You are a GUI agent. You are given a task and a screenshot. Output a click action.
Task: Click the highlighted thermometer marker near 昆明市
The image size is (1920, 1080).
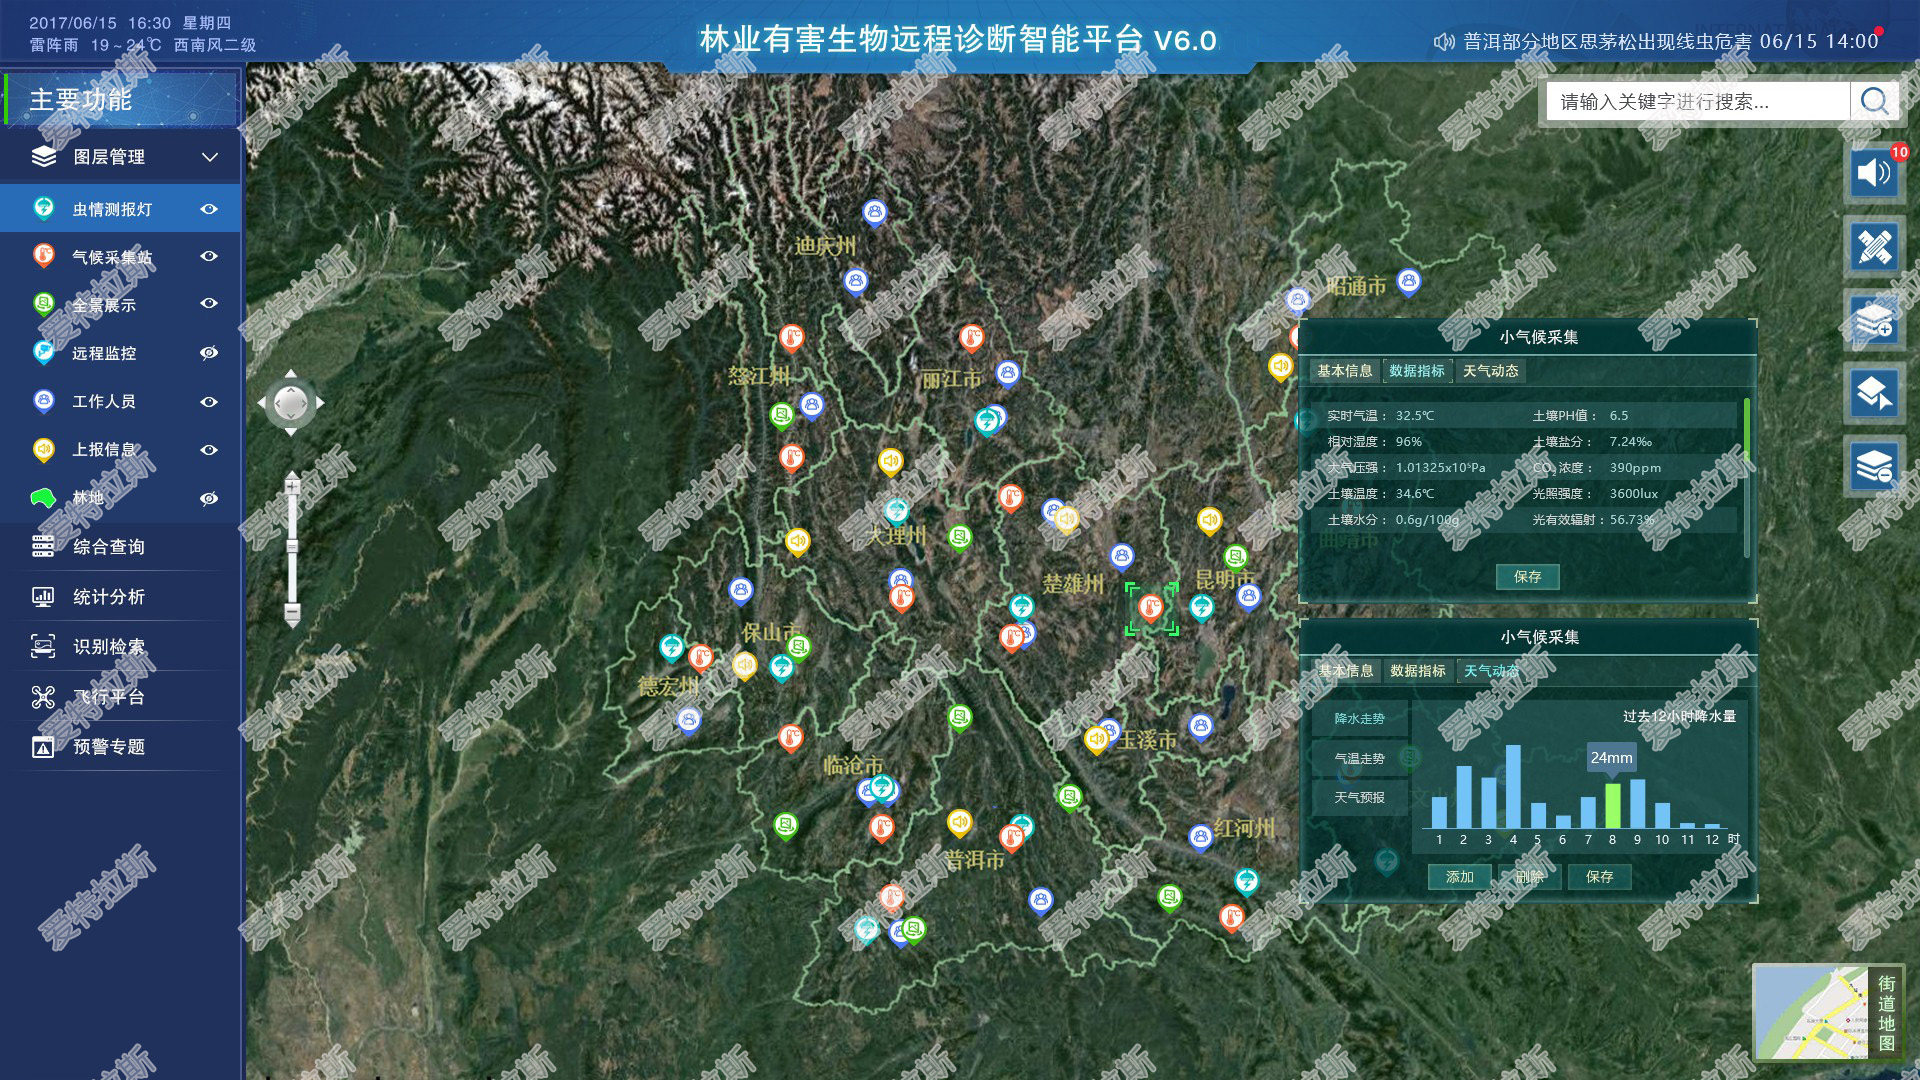point(1151,608)
